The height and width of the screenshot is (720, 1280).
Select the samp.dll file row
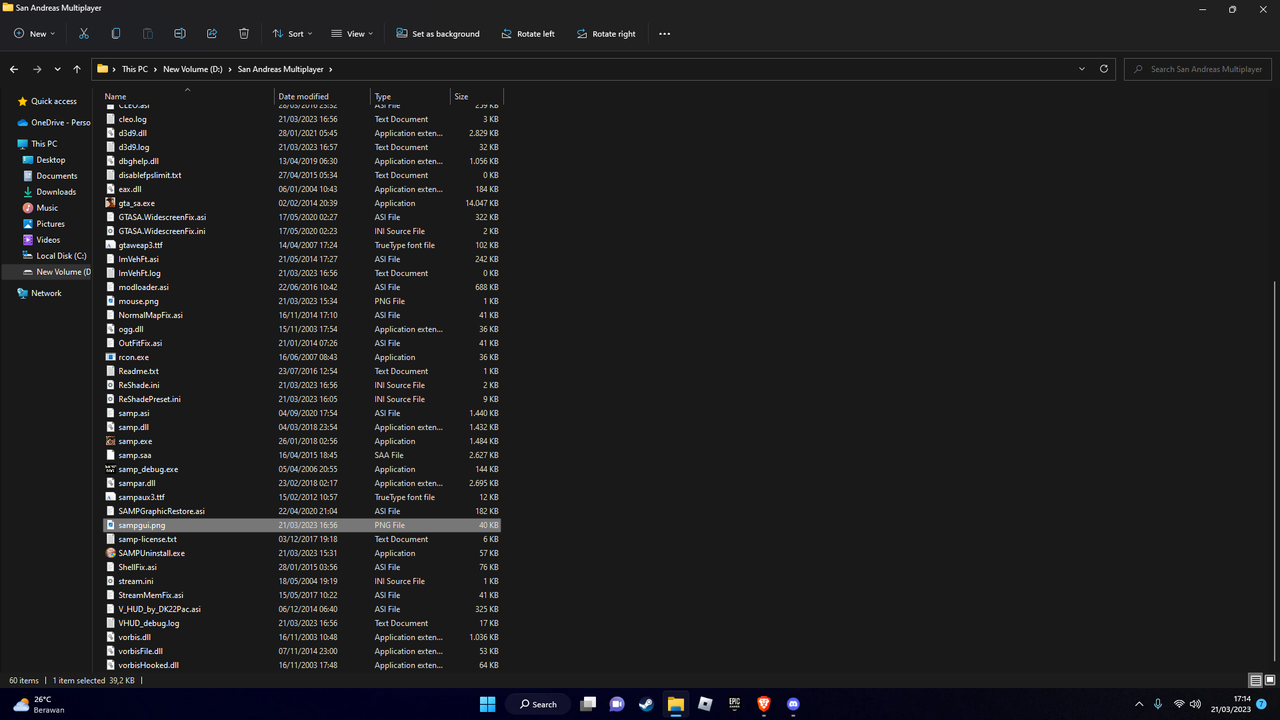(x=302, y=427)
